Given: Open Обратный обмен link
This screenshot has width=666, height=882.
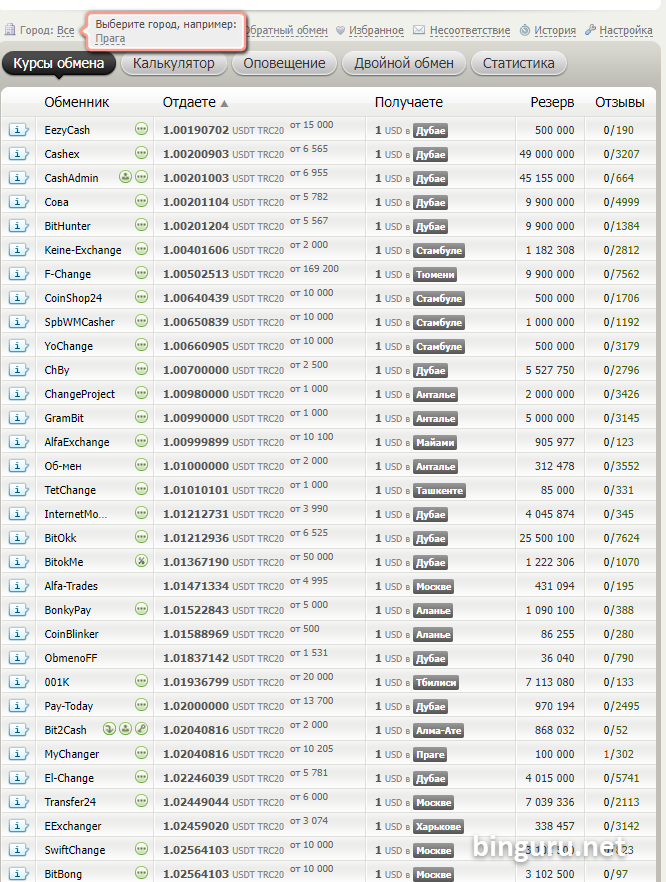Looking at the screenshot, I should (x=287, y=30).
